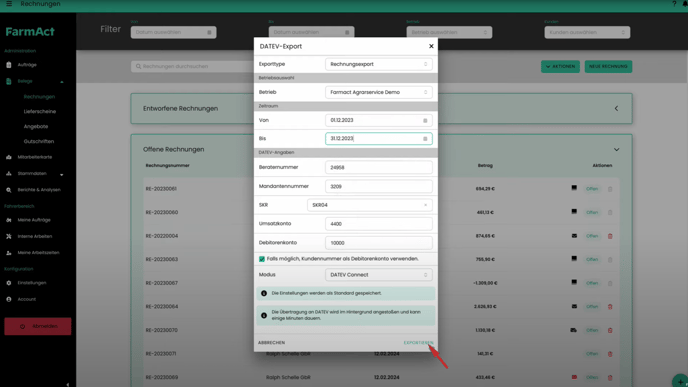The width and height of the screenshot is (688, 387).
Task: Click the Von date field
Action: point(379,120)
